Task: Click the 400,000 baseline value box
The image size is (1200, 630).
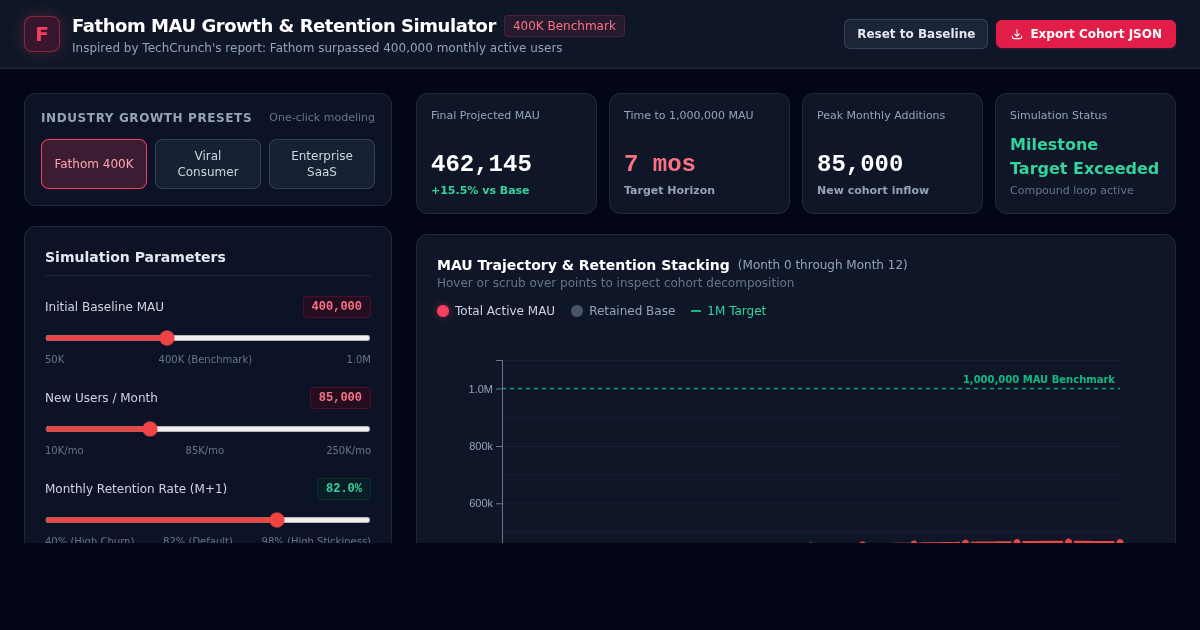Action: point(337,307)
